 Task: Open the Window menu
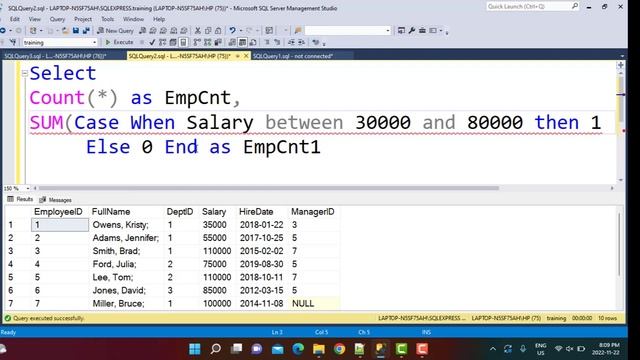(133, 19)
